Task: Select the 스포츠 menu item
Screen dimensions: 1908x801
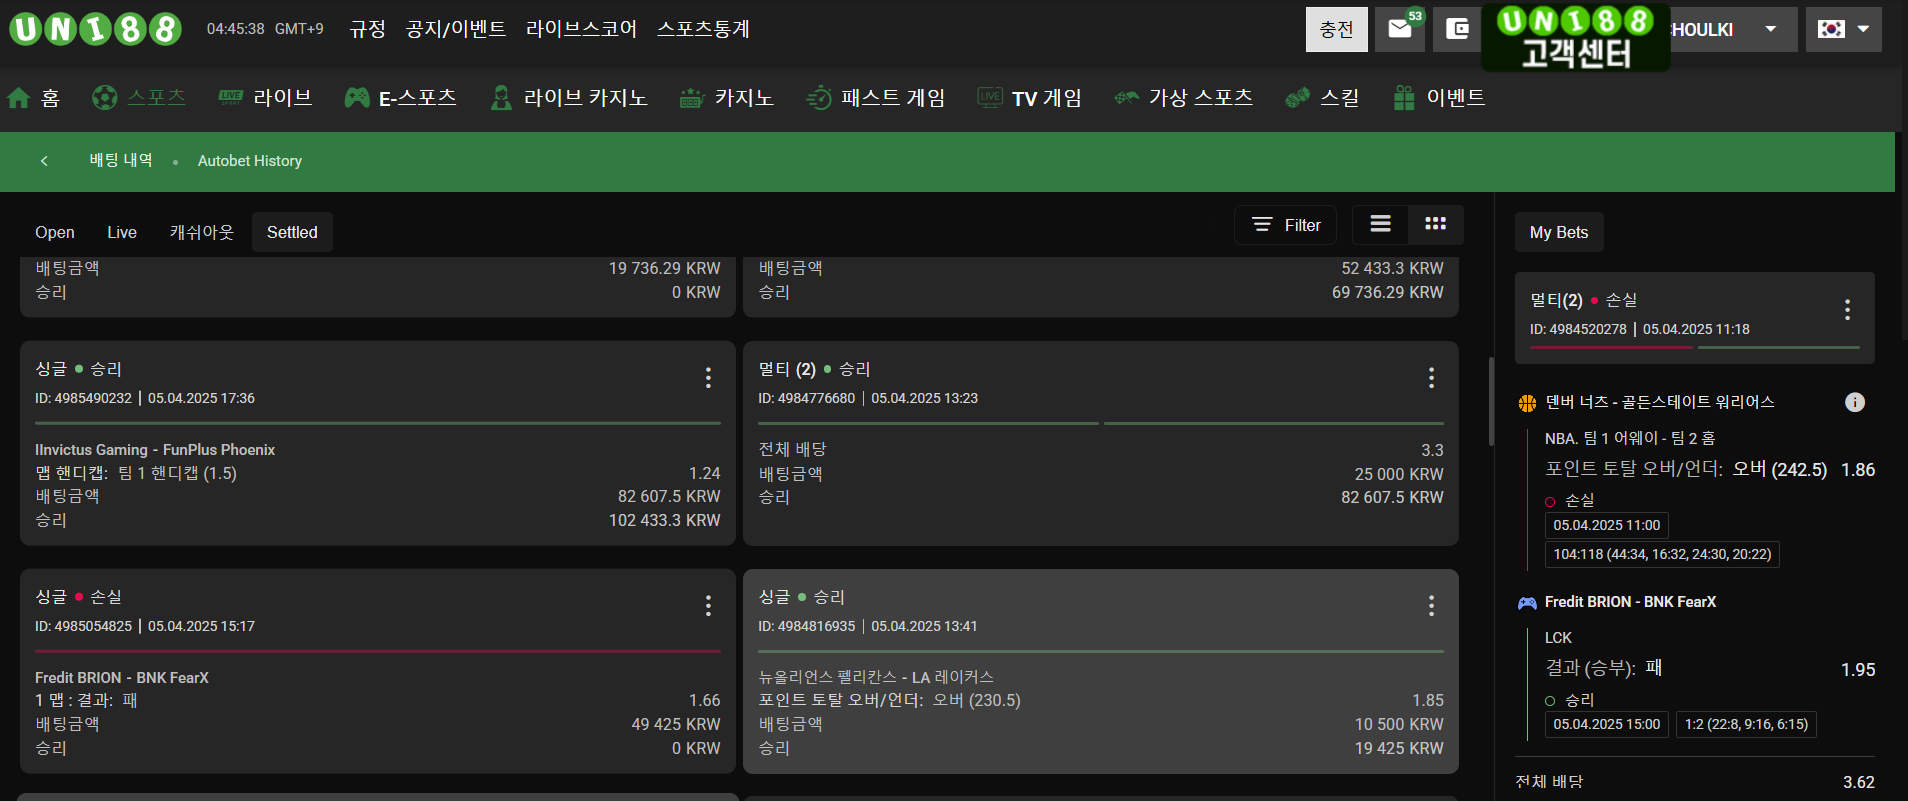Action: coord(156,97)
